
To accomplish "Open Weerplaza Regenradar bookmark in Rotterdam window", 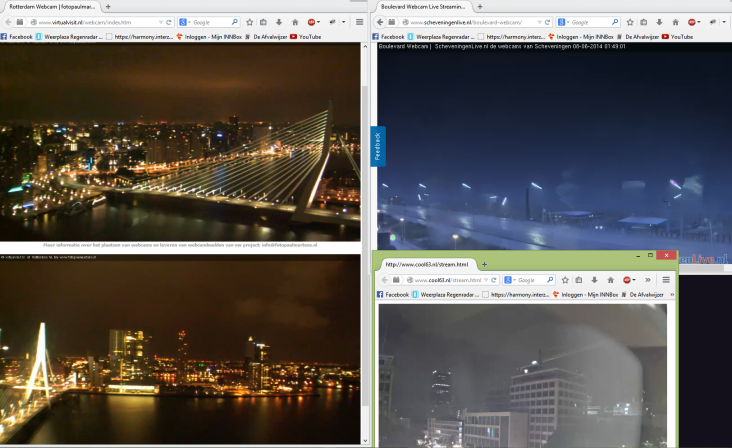I will 69,36.
